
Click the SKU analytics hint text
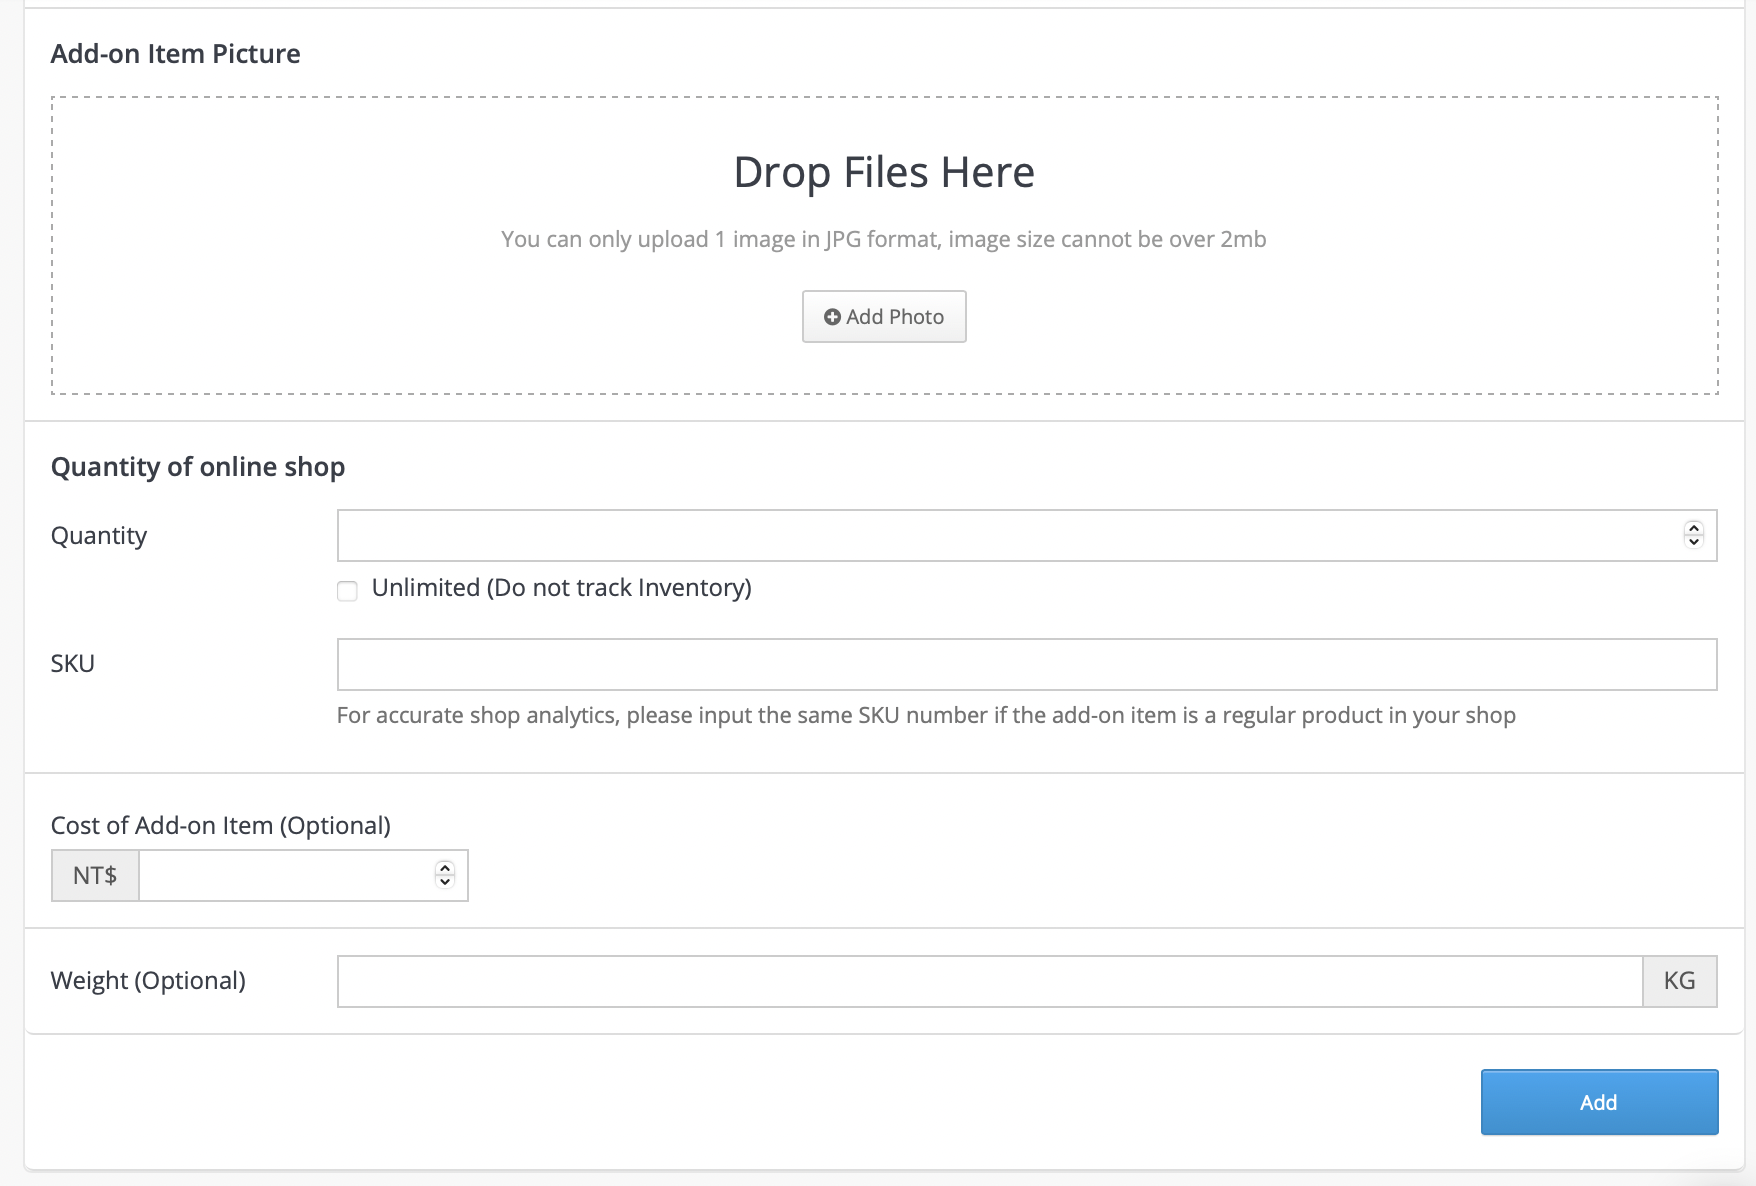(x=926, y=715)
